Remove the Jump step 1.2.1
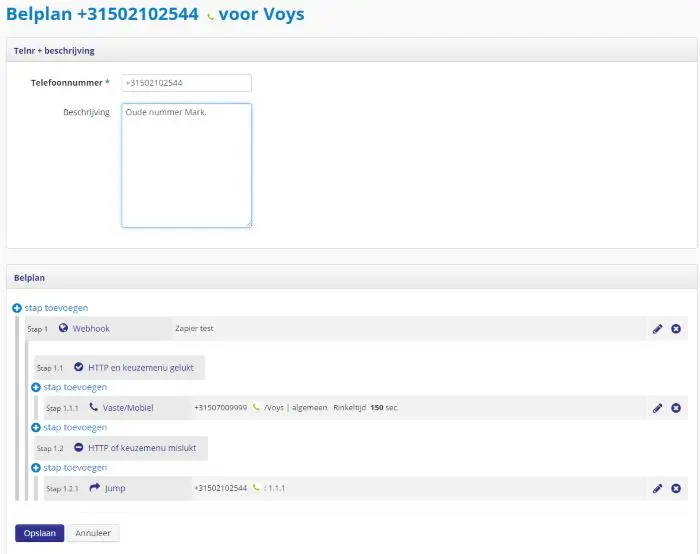 click(x=676, y=488)
